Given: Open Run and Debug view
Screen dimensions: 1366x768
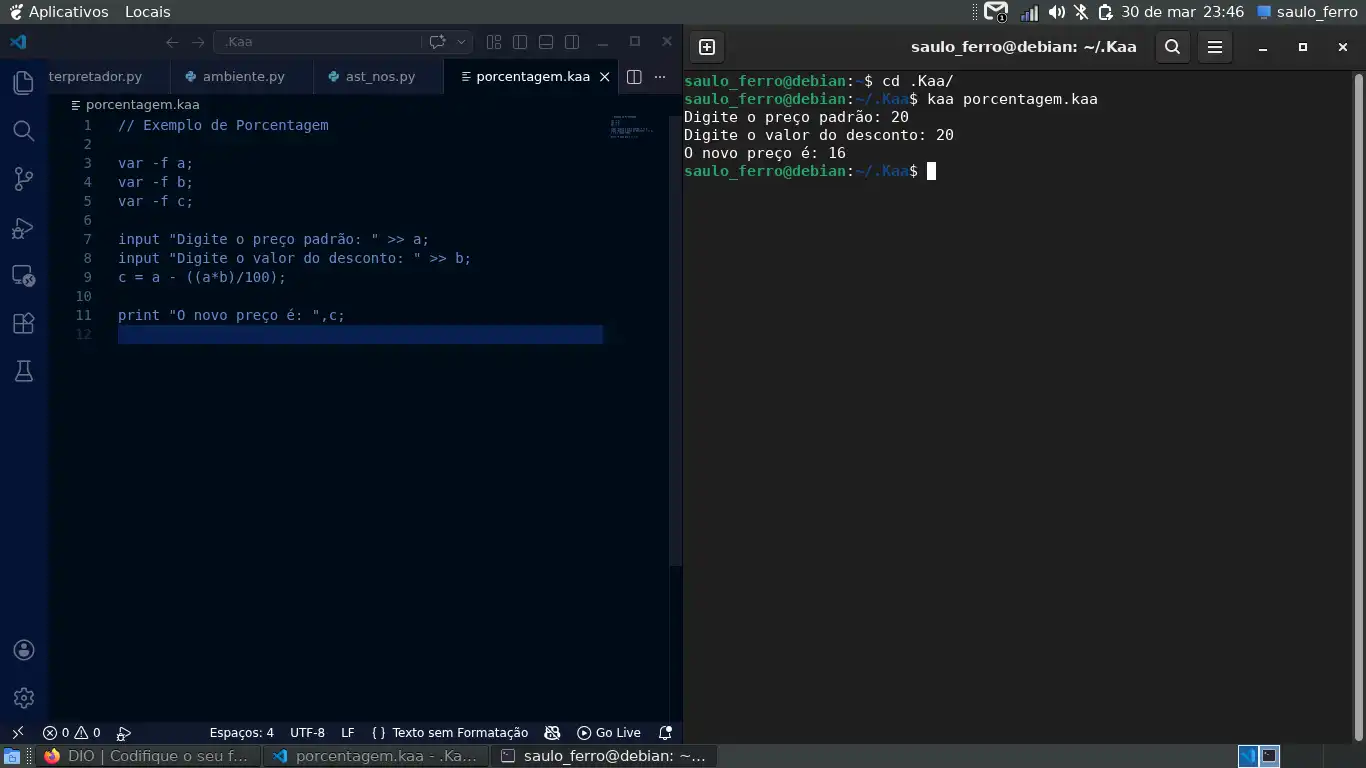Looking at the screenshot, I should tap(24, 228).
